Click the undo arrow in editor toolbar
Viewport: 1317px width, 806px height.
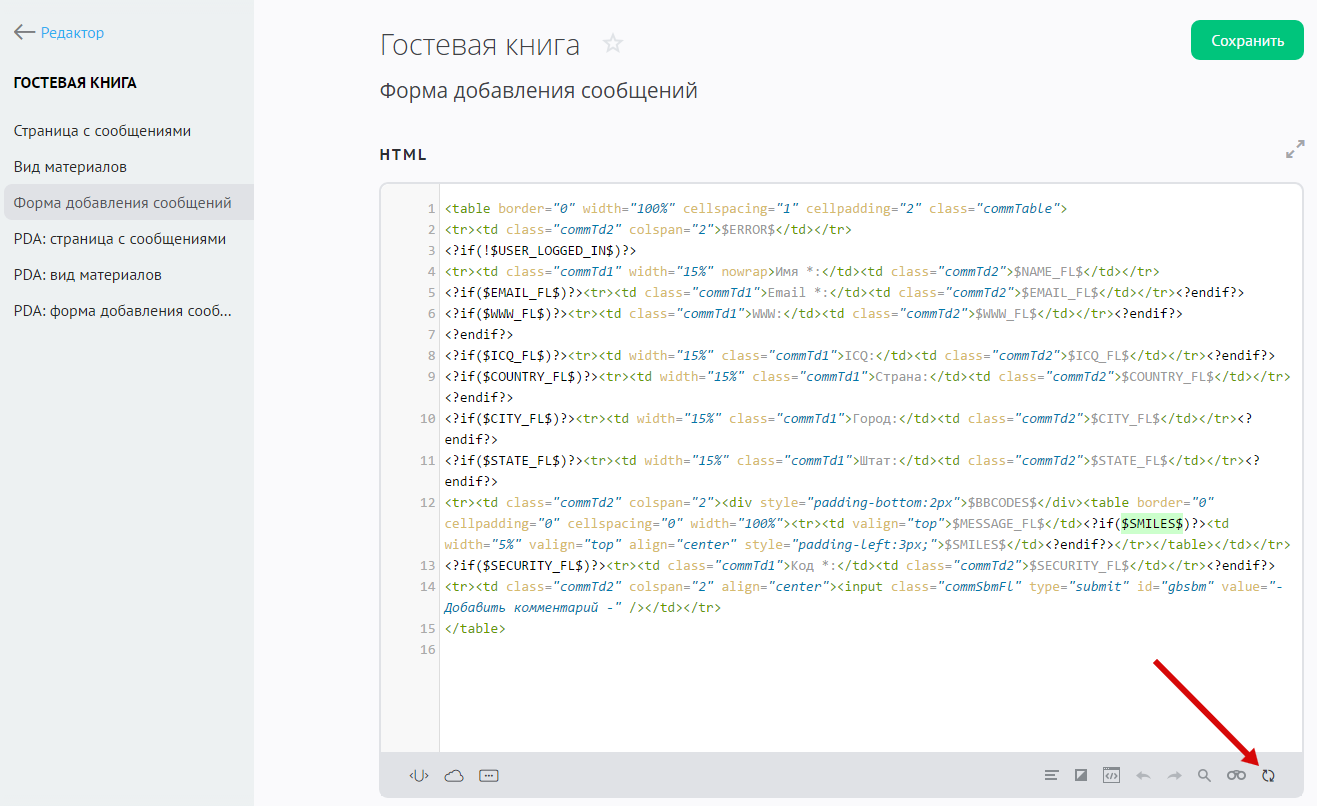point(1143,775)
